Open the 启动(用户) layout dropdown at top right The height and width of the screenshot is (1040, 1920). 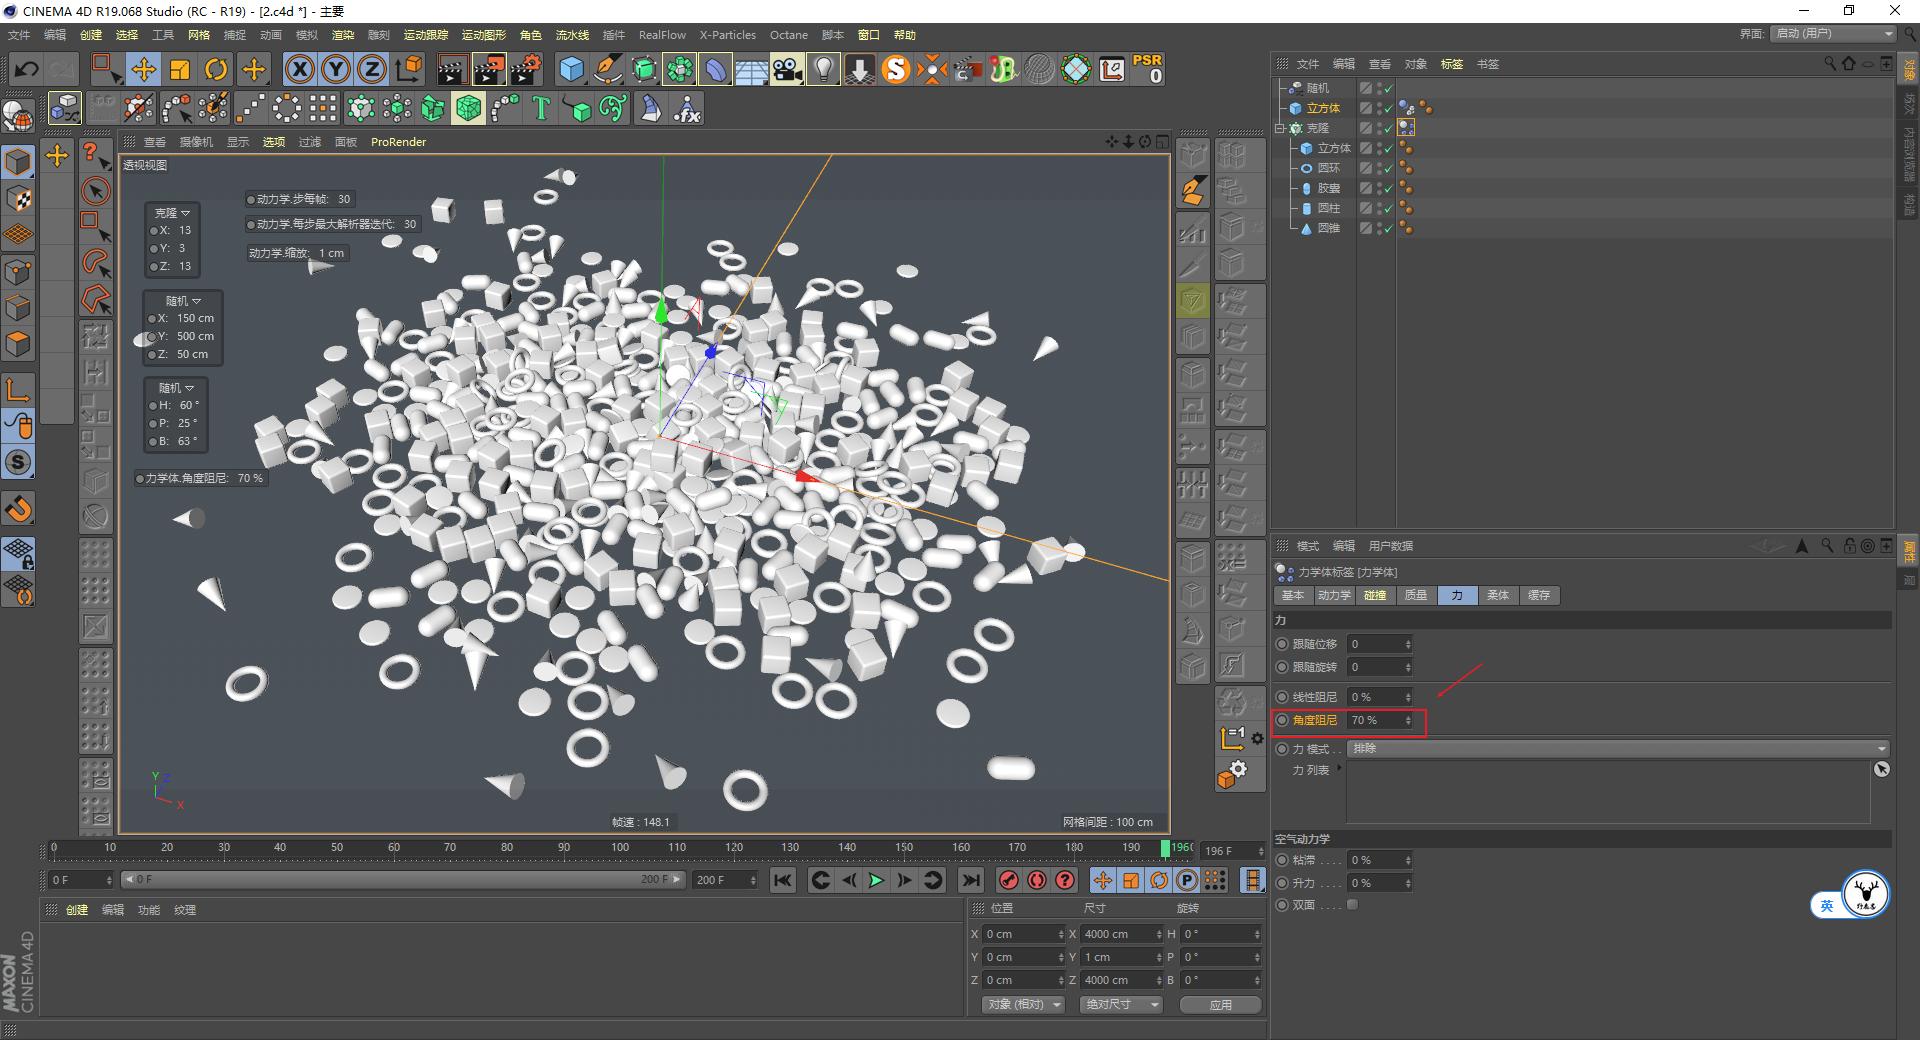tap(1832, 33)
